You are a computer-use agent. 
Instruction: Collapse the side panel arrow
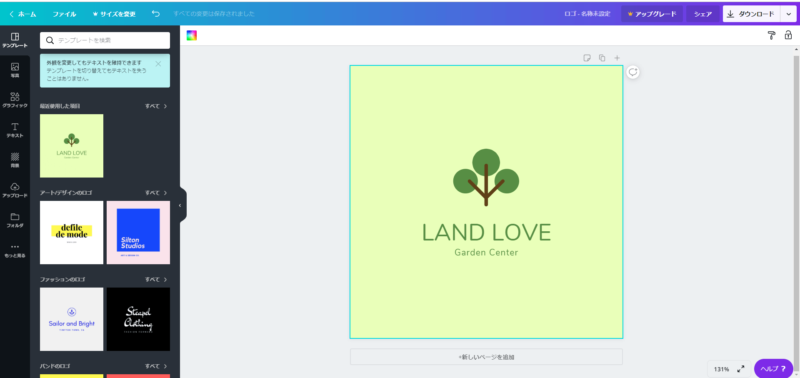click(x=180, y=206)
